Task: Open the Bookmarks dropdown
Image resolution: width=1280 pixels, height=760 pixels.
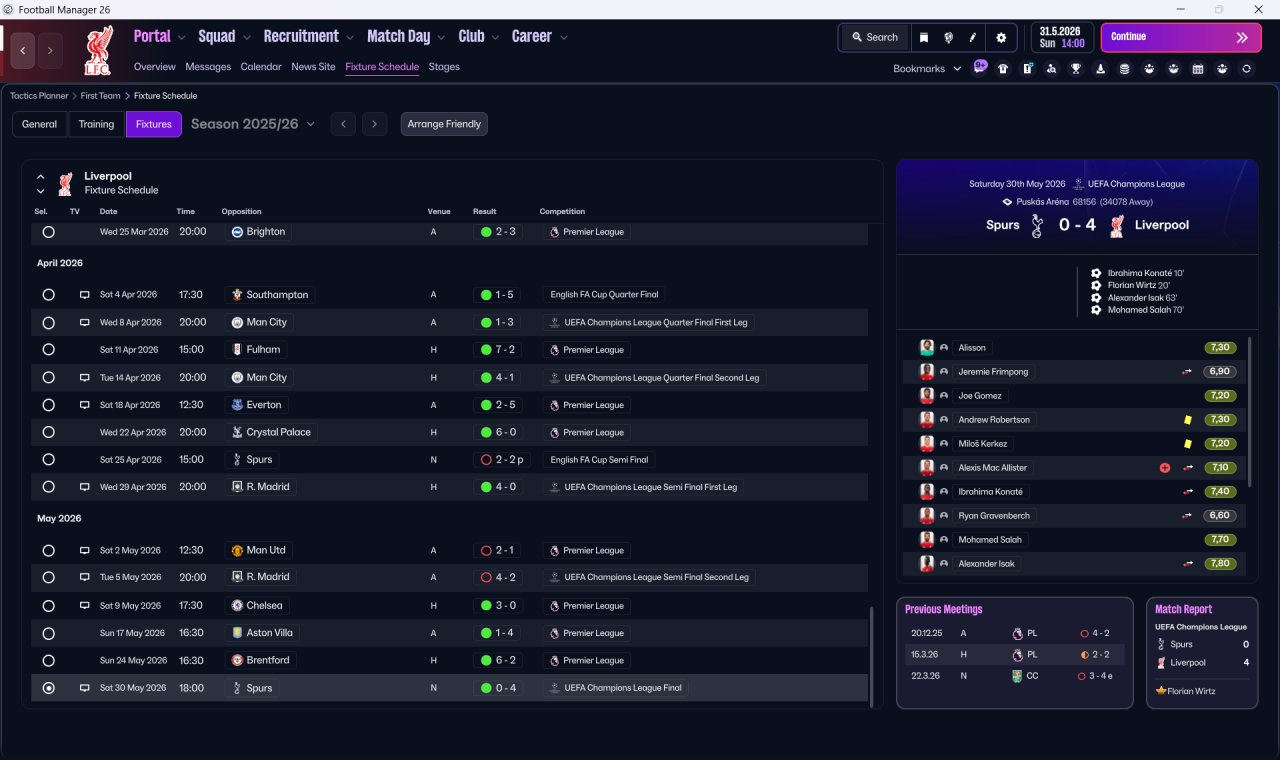Action: [x=927, y=69]
